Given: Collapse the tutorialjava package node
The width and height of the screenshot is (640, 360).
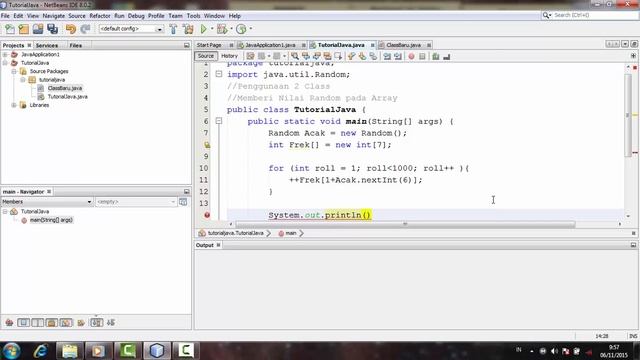Looking at the screenshot, I should (x=23, y=80).
